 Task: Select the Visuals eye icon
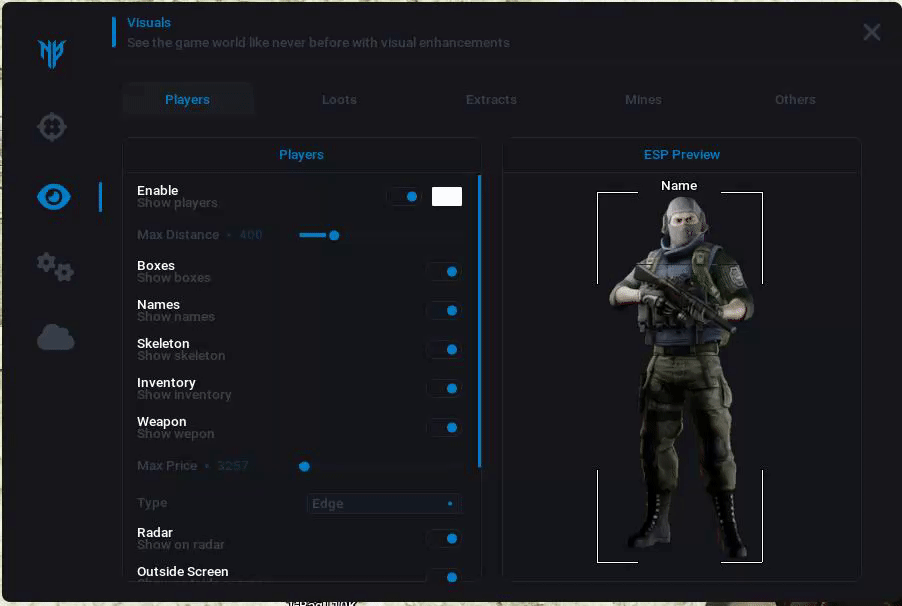[x=53, y=197]
